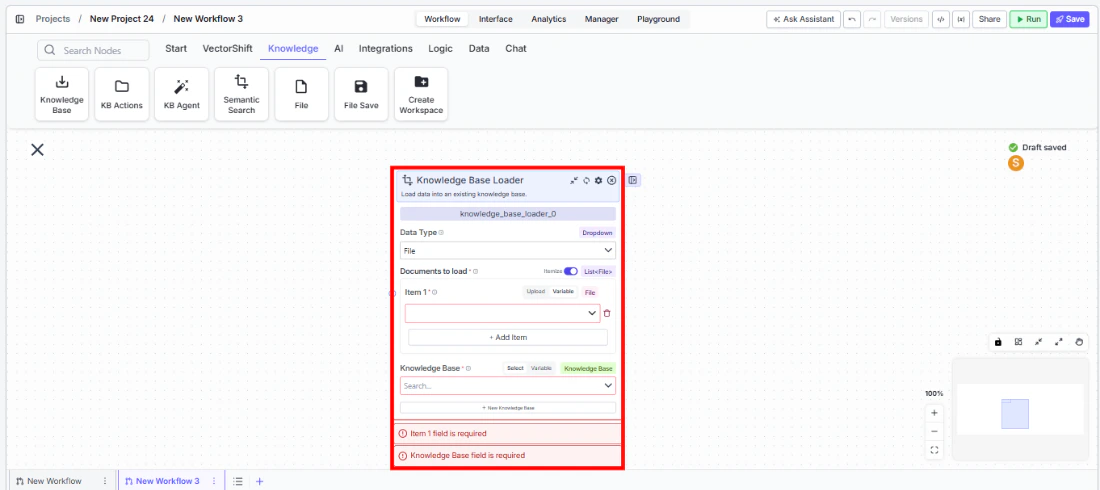
Task: Zoom out of the canvas
Action: click(x=934, y=431)
